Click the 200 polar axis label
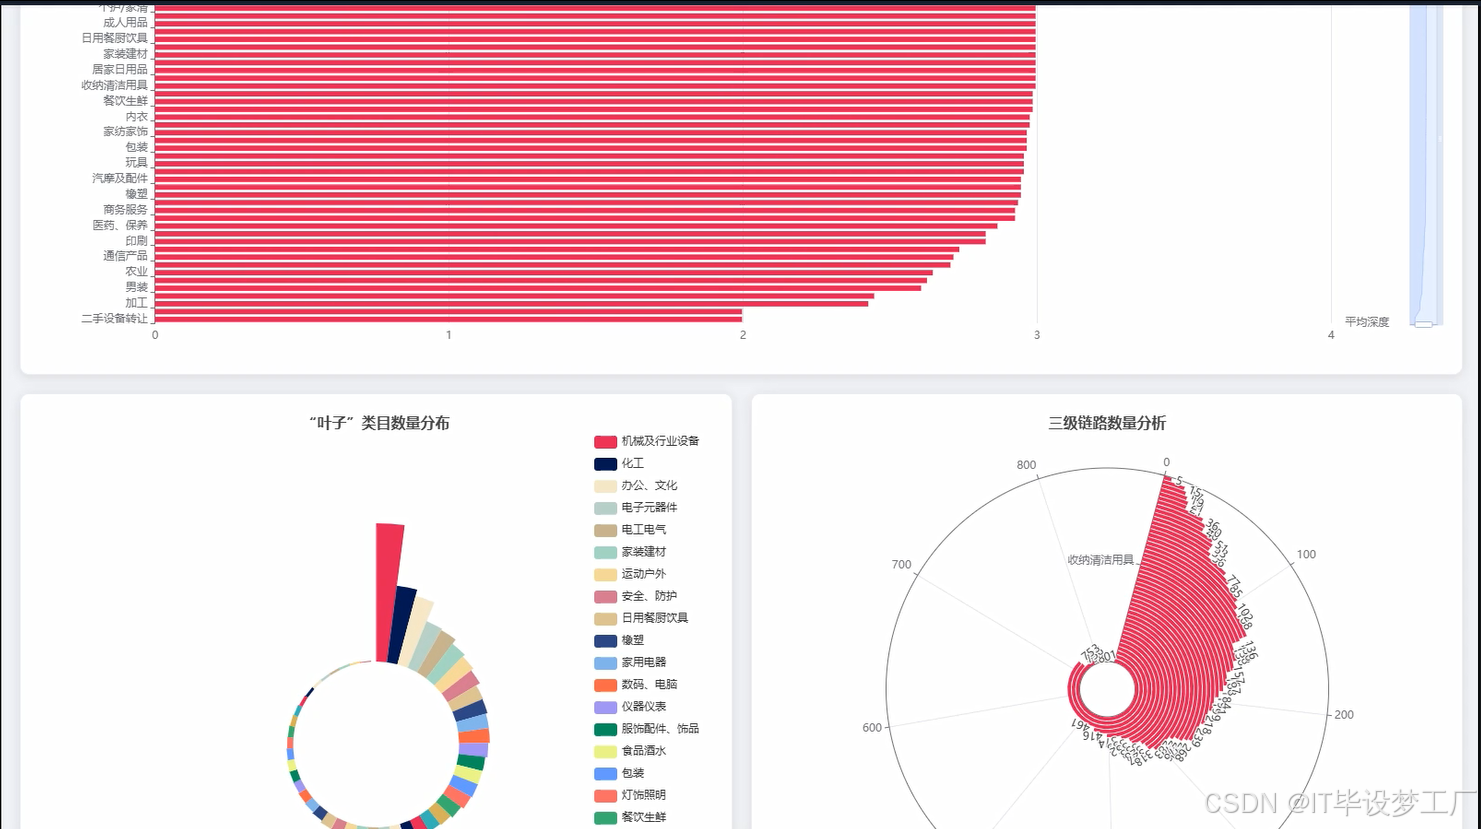 [1344, 715]
